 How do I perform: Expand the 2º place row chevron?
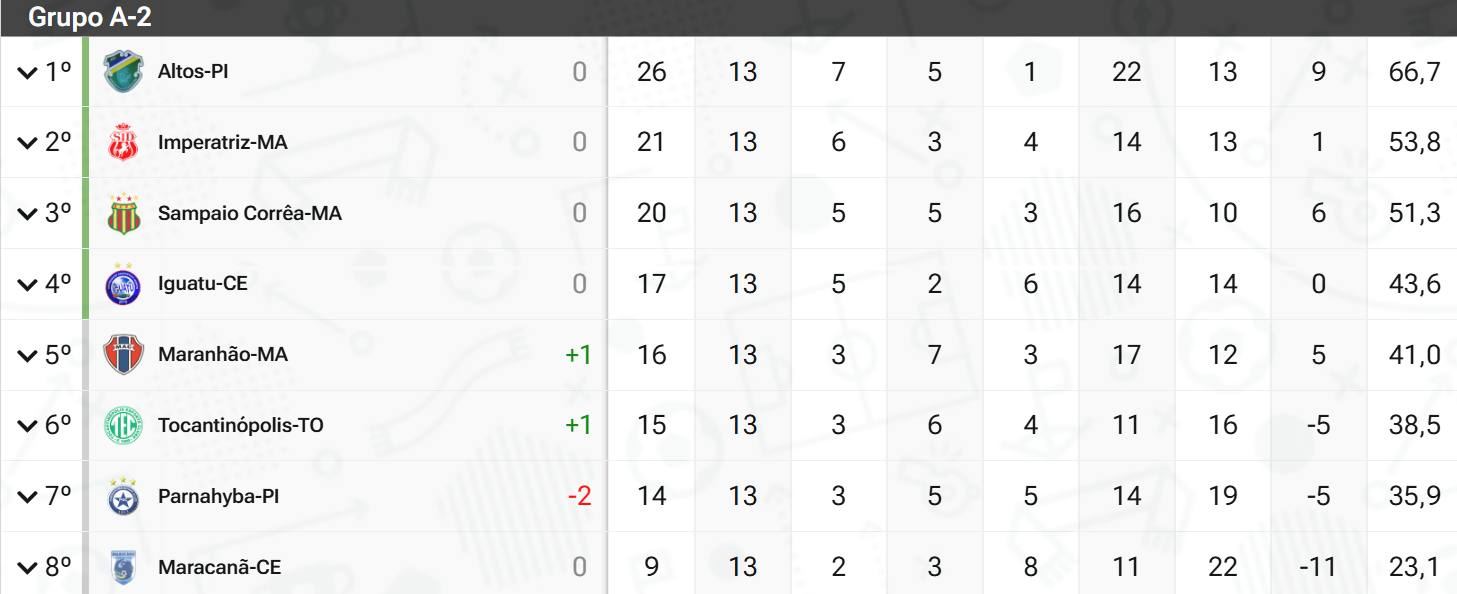27,143
